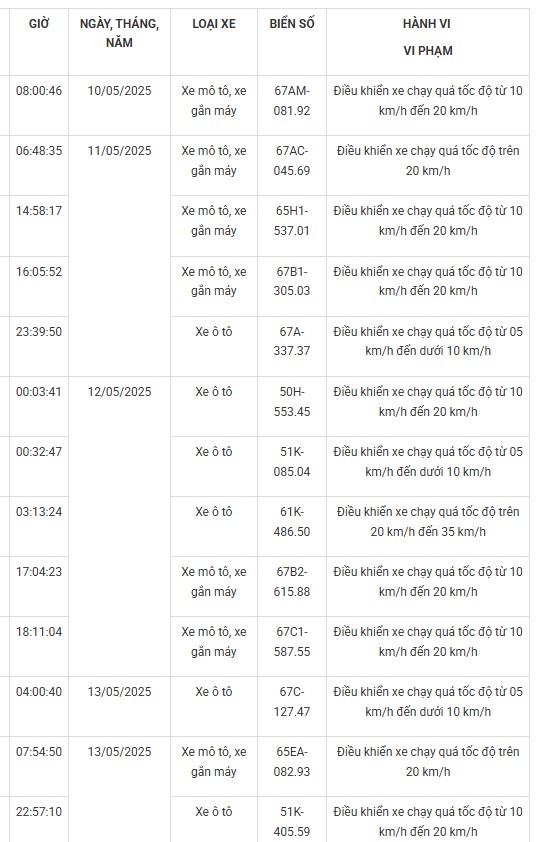Click the LOẠI XE column header
Screen dimensions: 553x842
[214, 24]
